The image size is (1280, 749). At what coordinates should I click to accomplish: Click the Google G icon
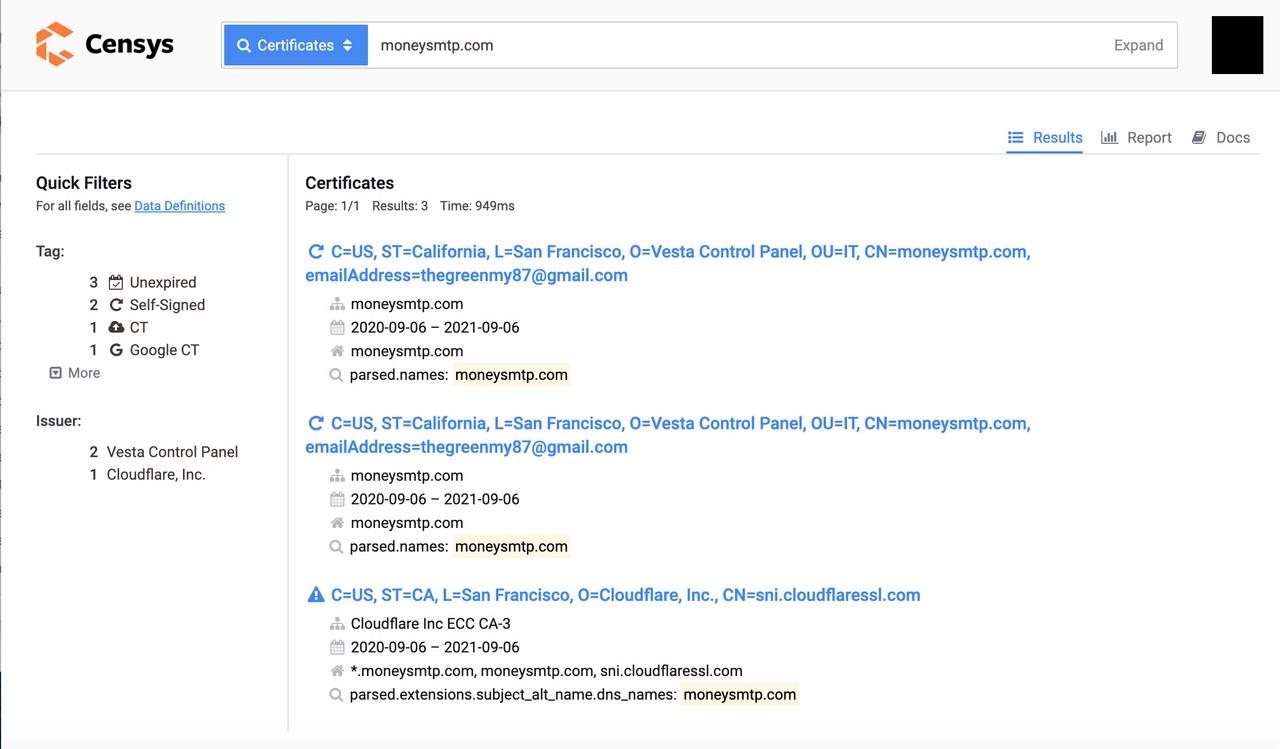click(116, 350)
